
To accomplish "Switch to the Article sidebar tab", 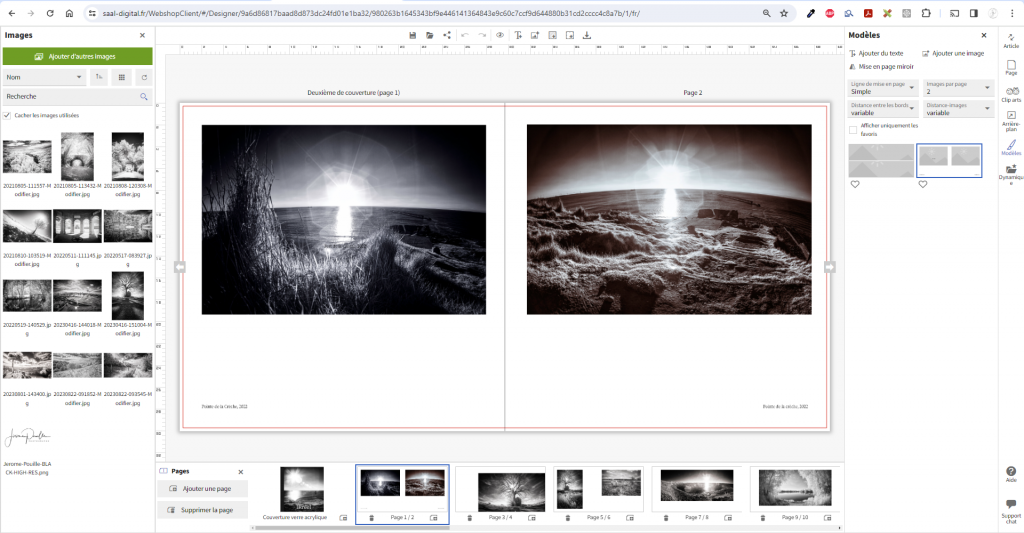I will (1011, 41).
